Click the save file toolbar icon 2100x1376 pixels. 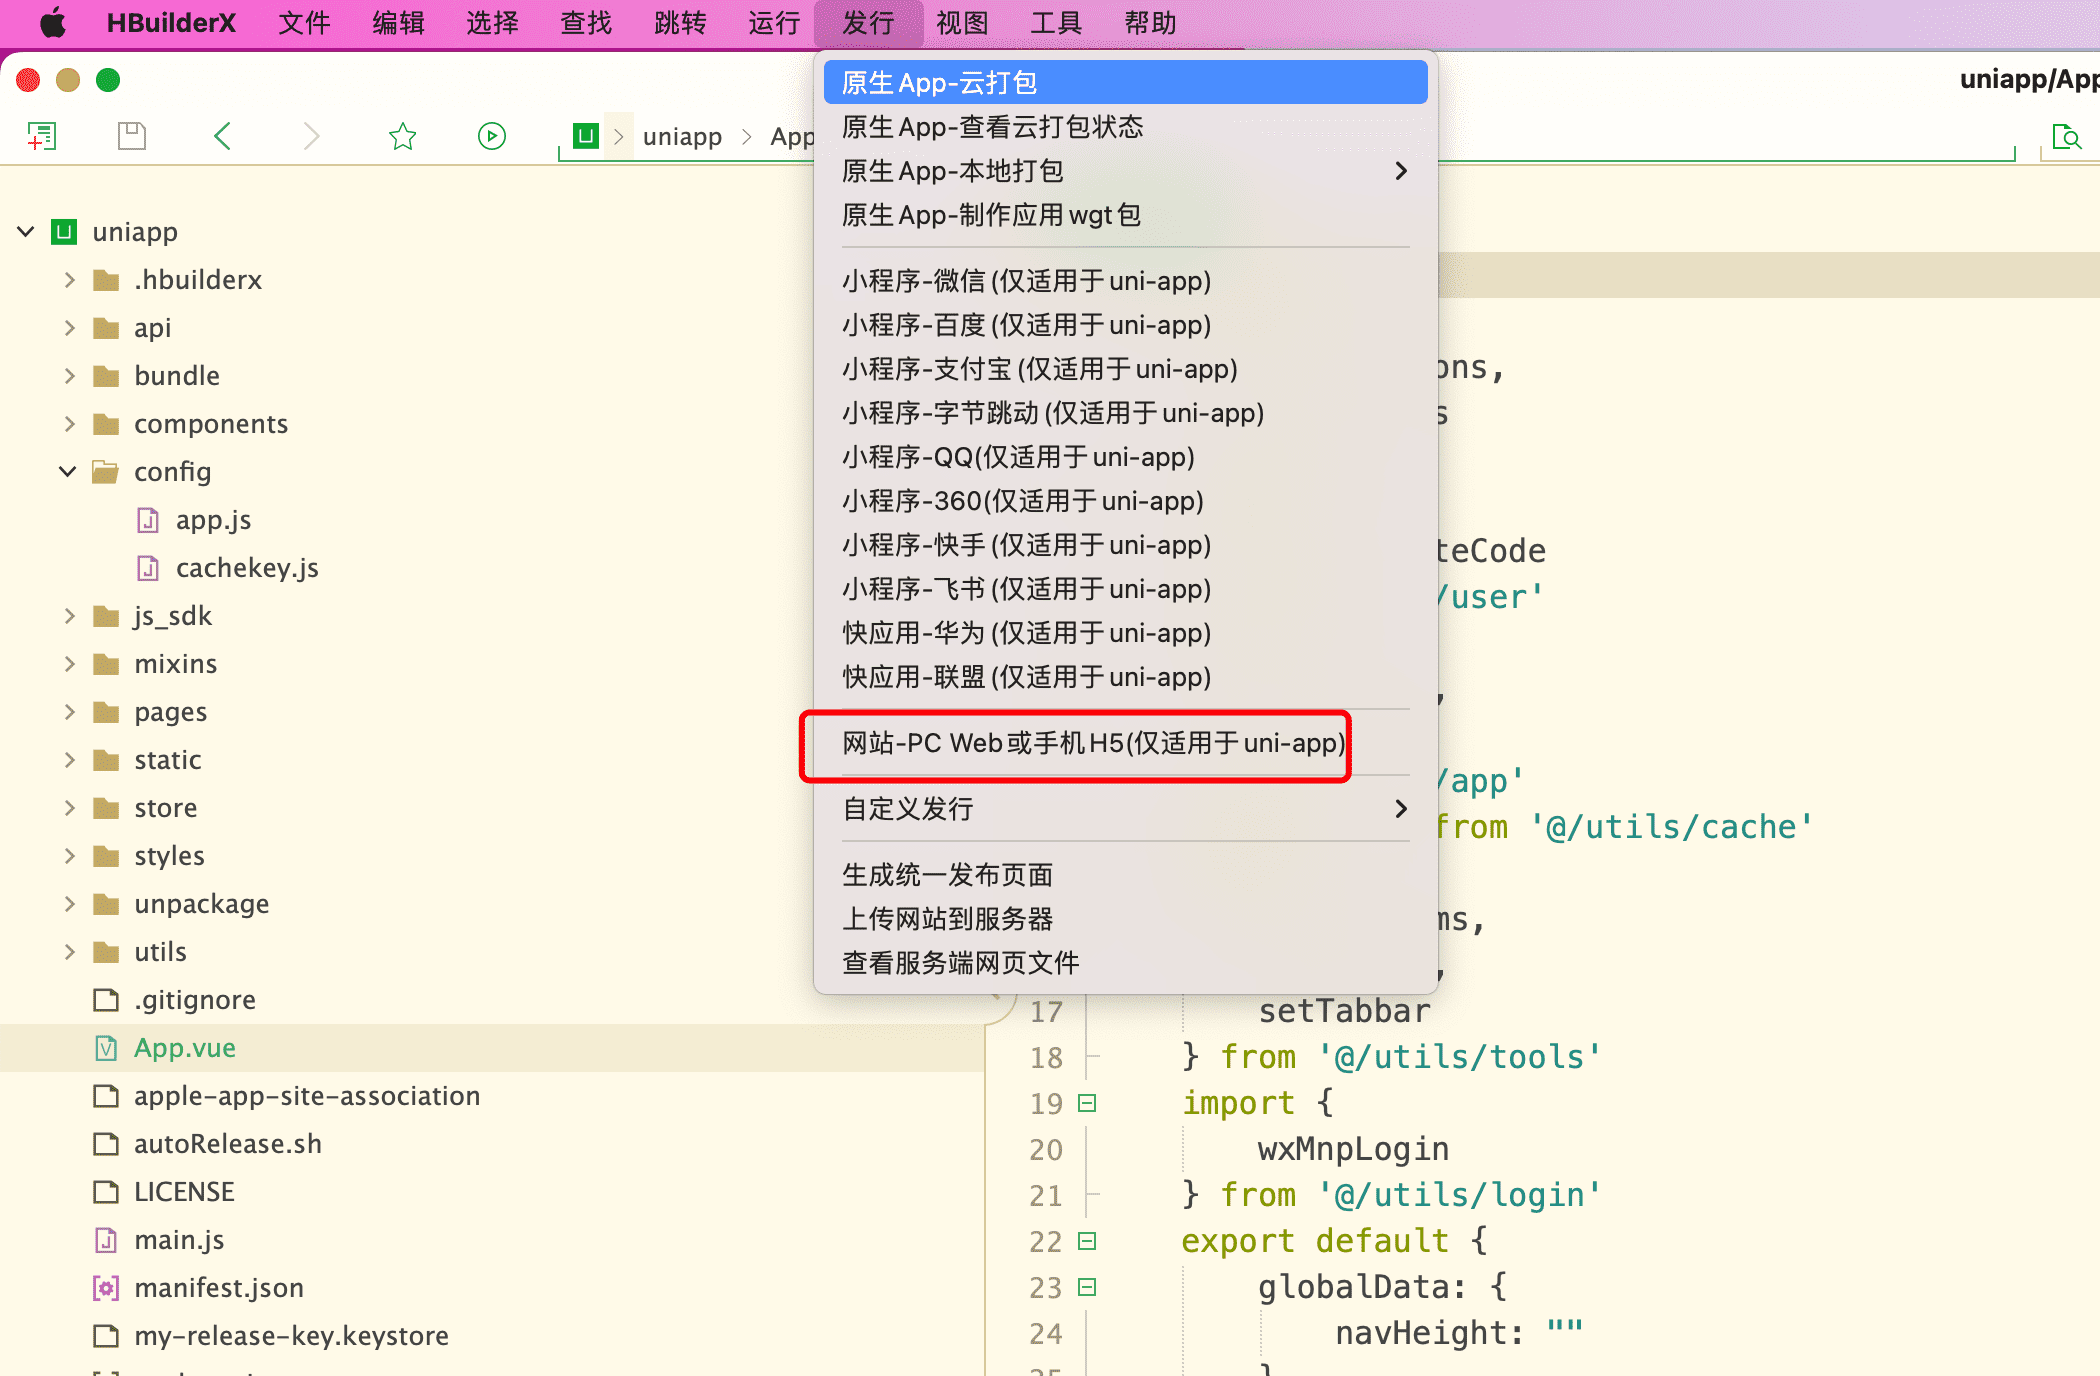pos(132,136)
